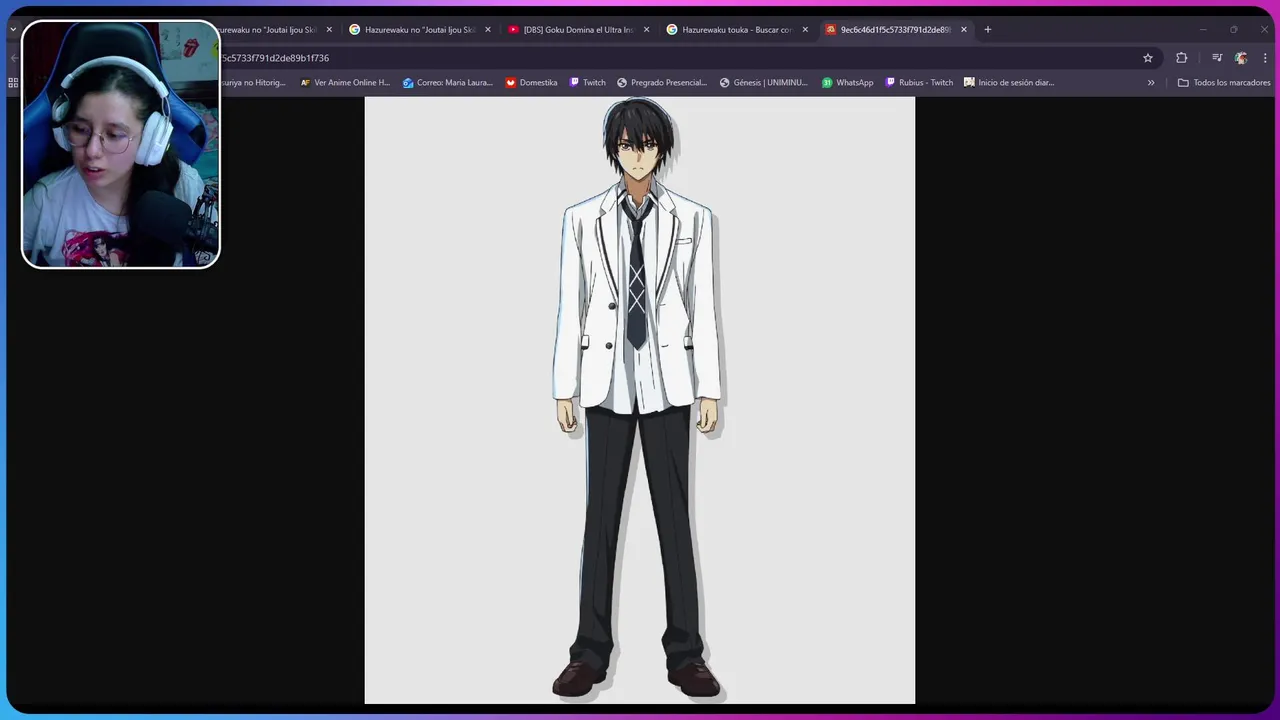Switch to the Hazurewaku touka Google search tab
This screenshot has width=1280, height=720.
737,30
